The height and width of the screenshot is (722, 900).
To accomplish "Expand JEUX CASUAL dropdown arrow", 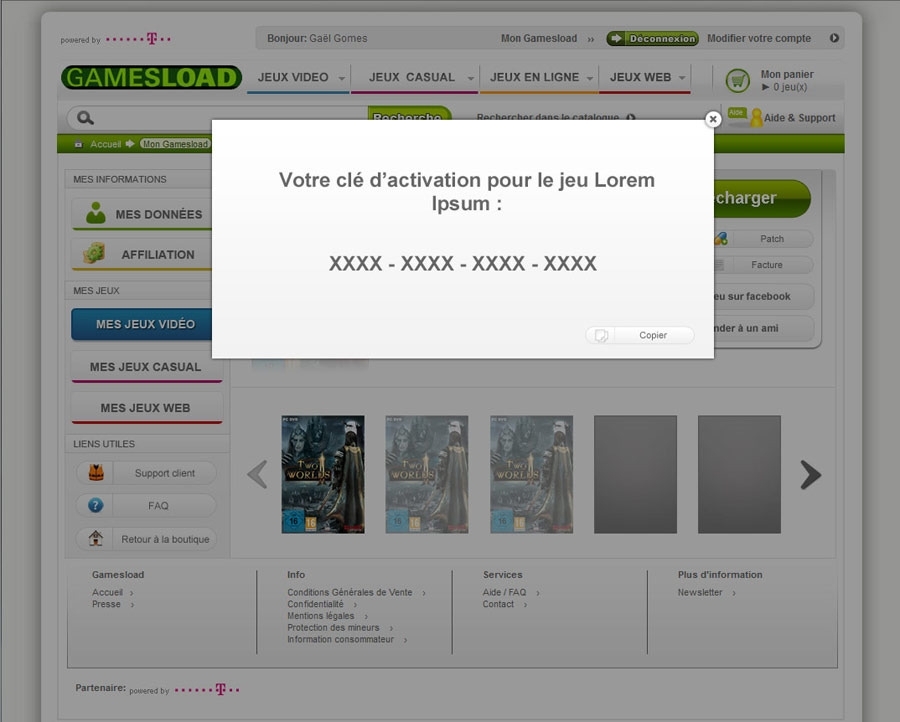I will 471,78.
